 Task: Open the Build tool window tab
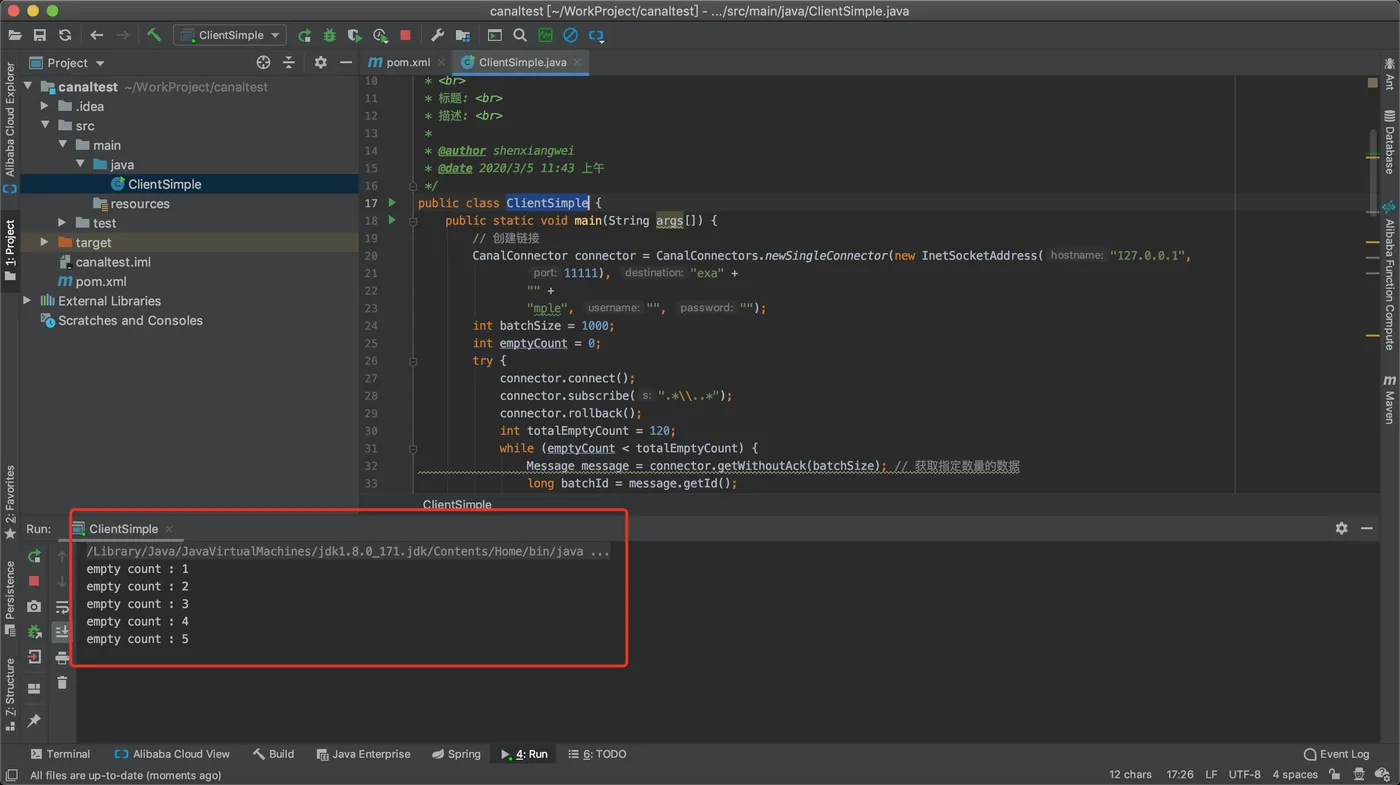[273, 754]
